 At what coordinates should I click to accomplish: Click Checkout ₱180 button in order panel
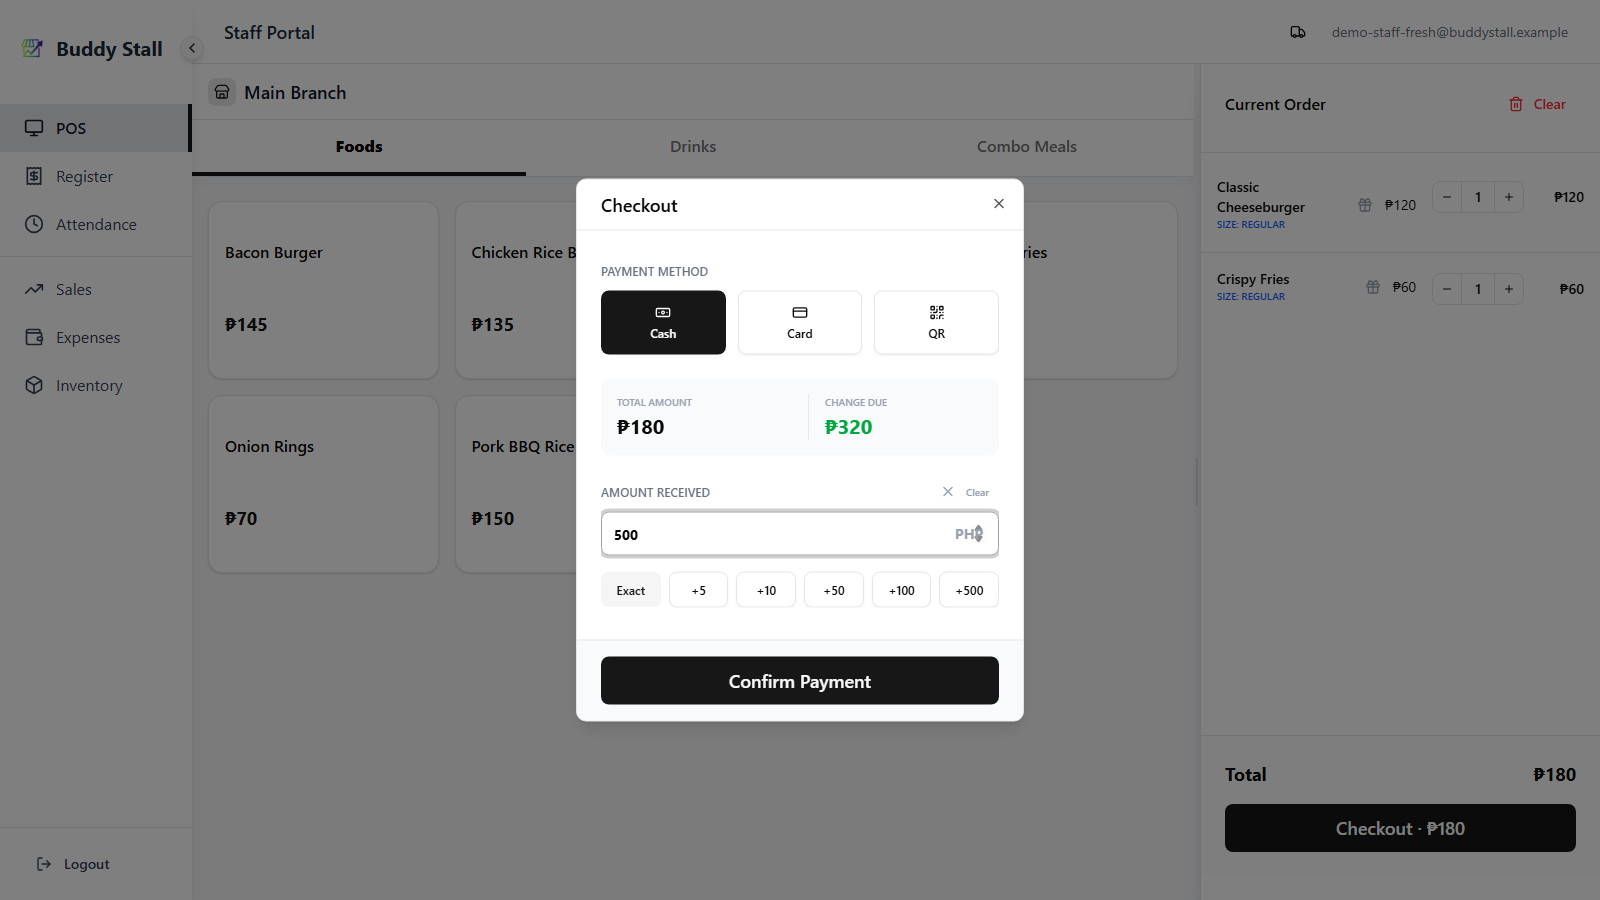click(x=1400, y=828)
